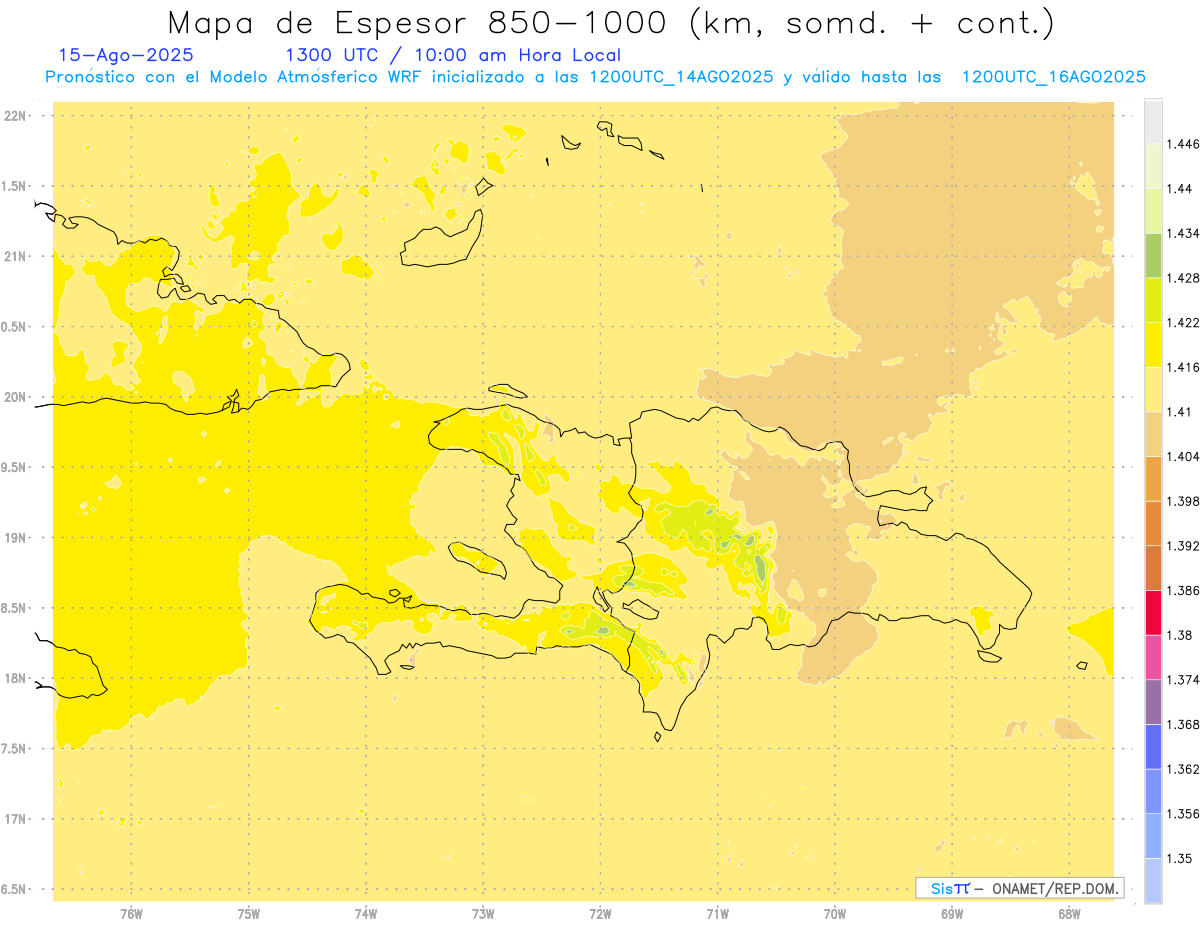Click the blue legend swatch between 1.362 and 1.368

(1153, 746)
